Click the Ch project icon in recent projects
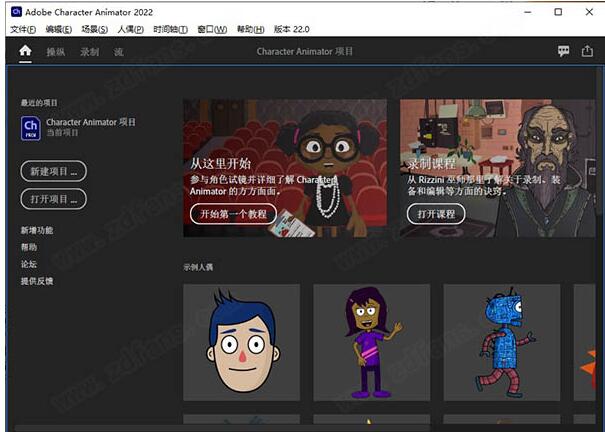605x432 pixels. (x=30, y=128)
